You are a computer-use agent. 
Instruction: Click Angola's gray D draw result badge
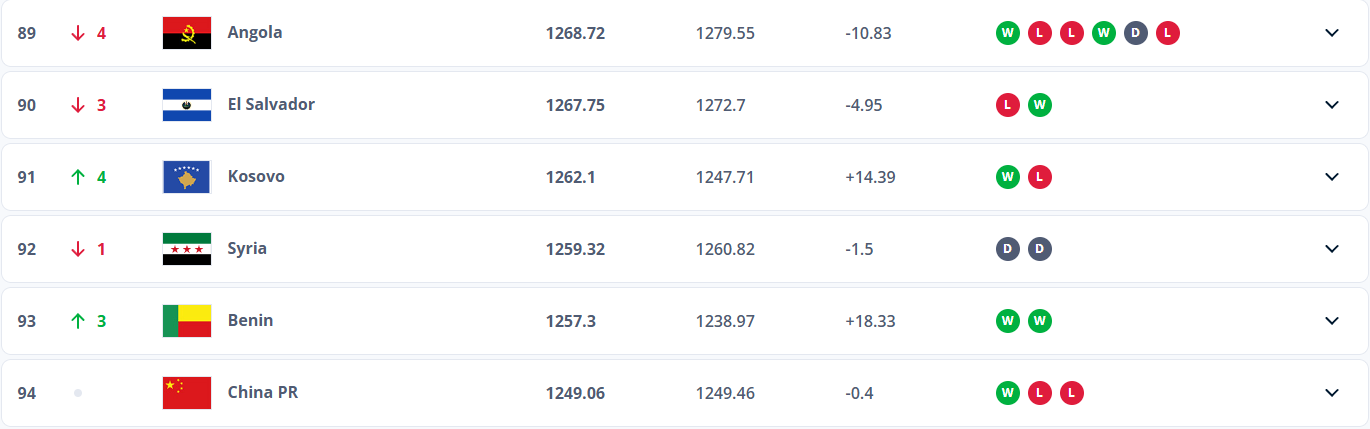click(1136, 33)
